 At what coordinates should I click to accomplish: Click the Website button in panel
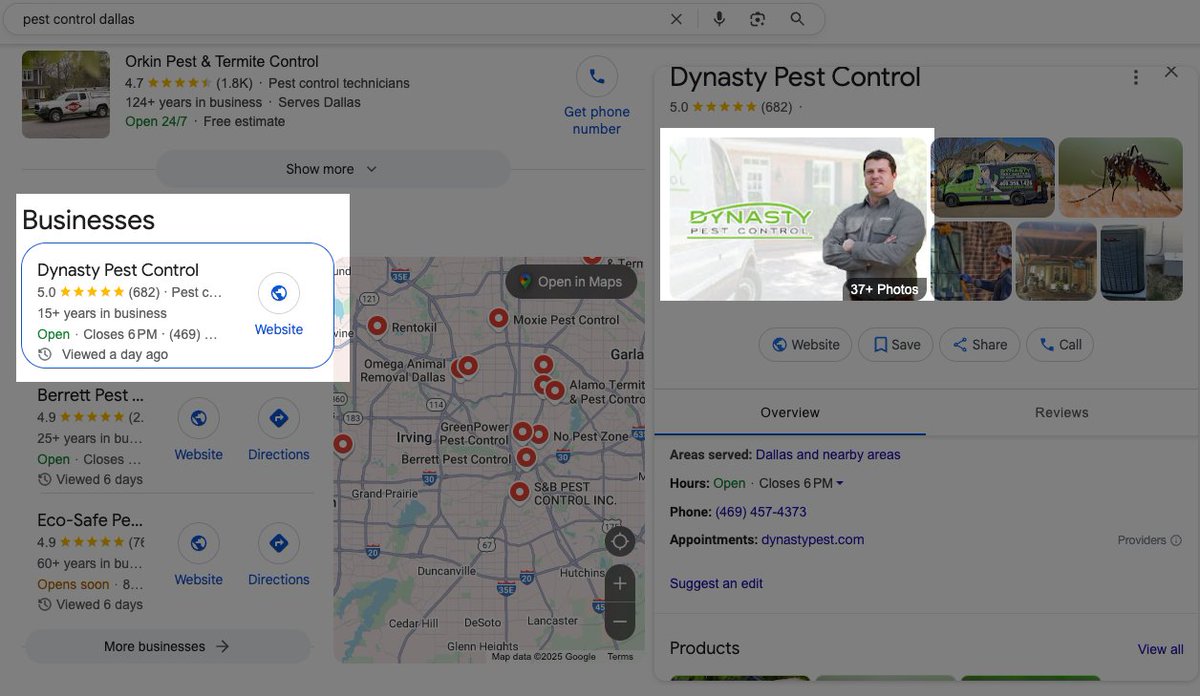(x=805, y=344)
